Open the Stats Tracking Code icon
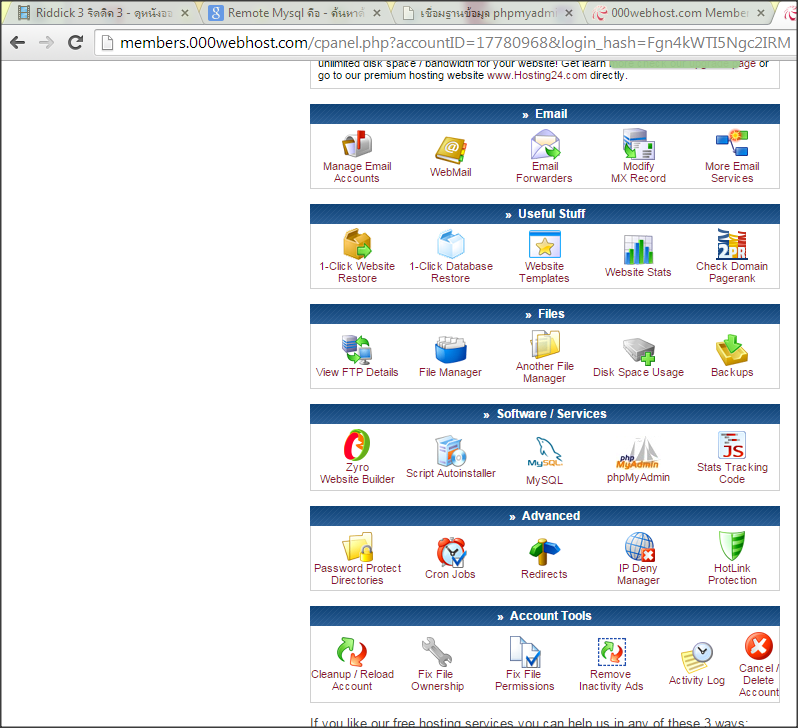 tap(732, 445)
